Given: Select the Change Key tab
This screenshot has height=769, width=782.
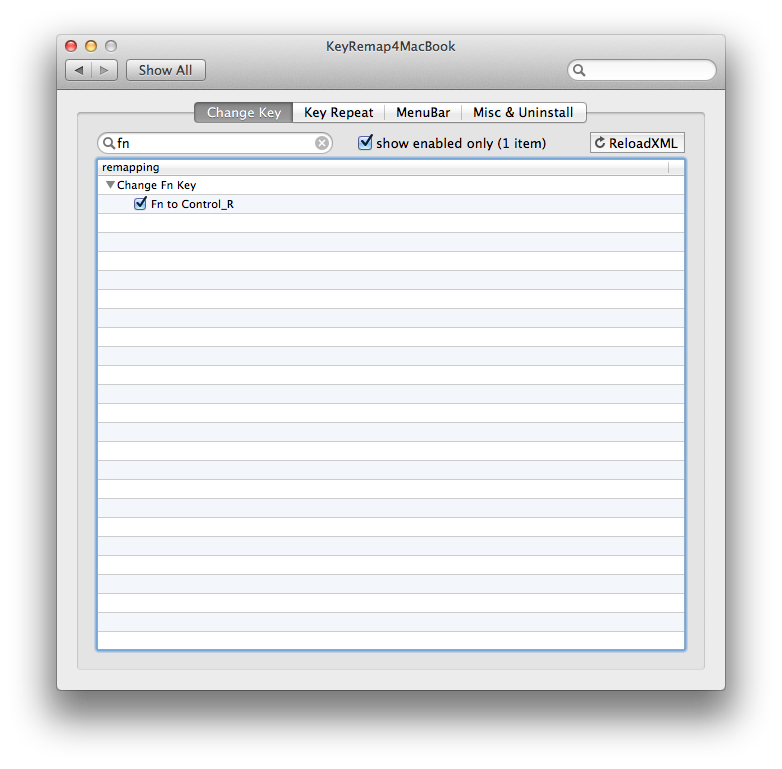Looking at the screenshot, I should coord(244,112).
